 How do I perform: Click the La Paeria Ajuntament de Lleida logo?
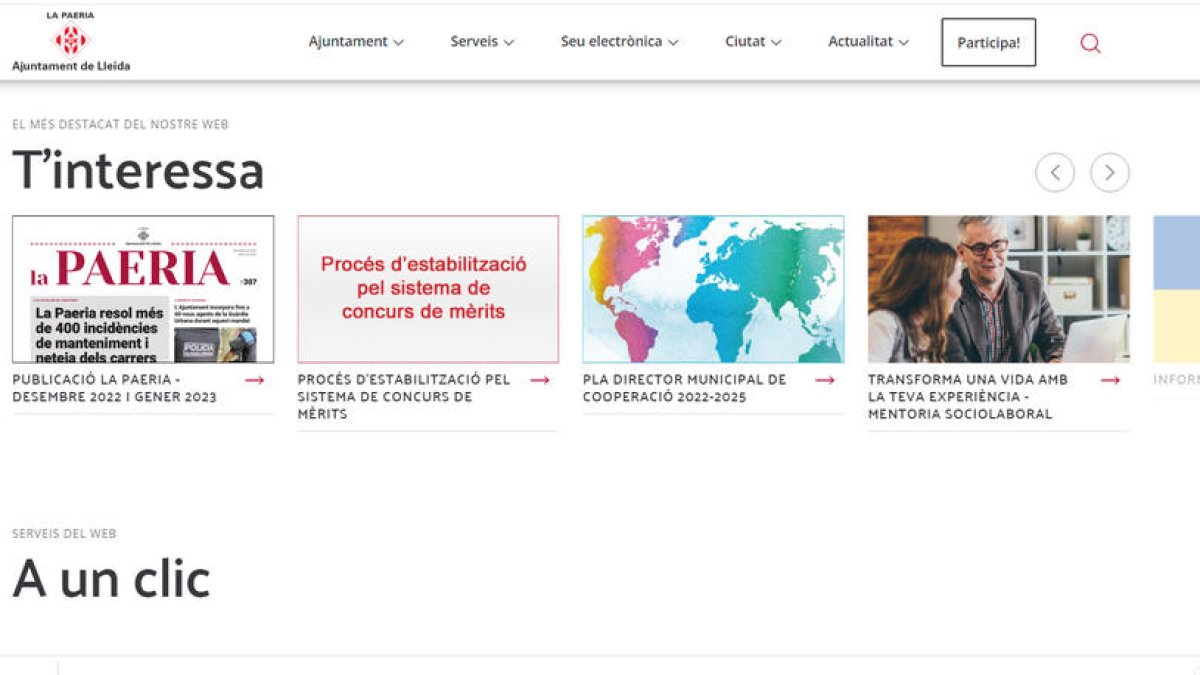(71, 42)
